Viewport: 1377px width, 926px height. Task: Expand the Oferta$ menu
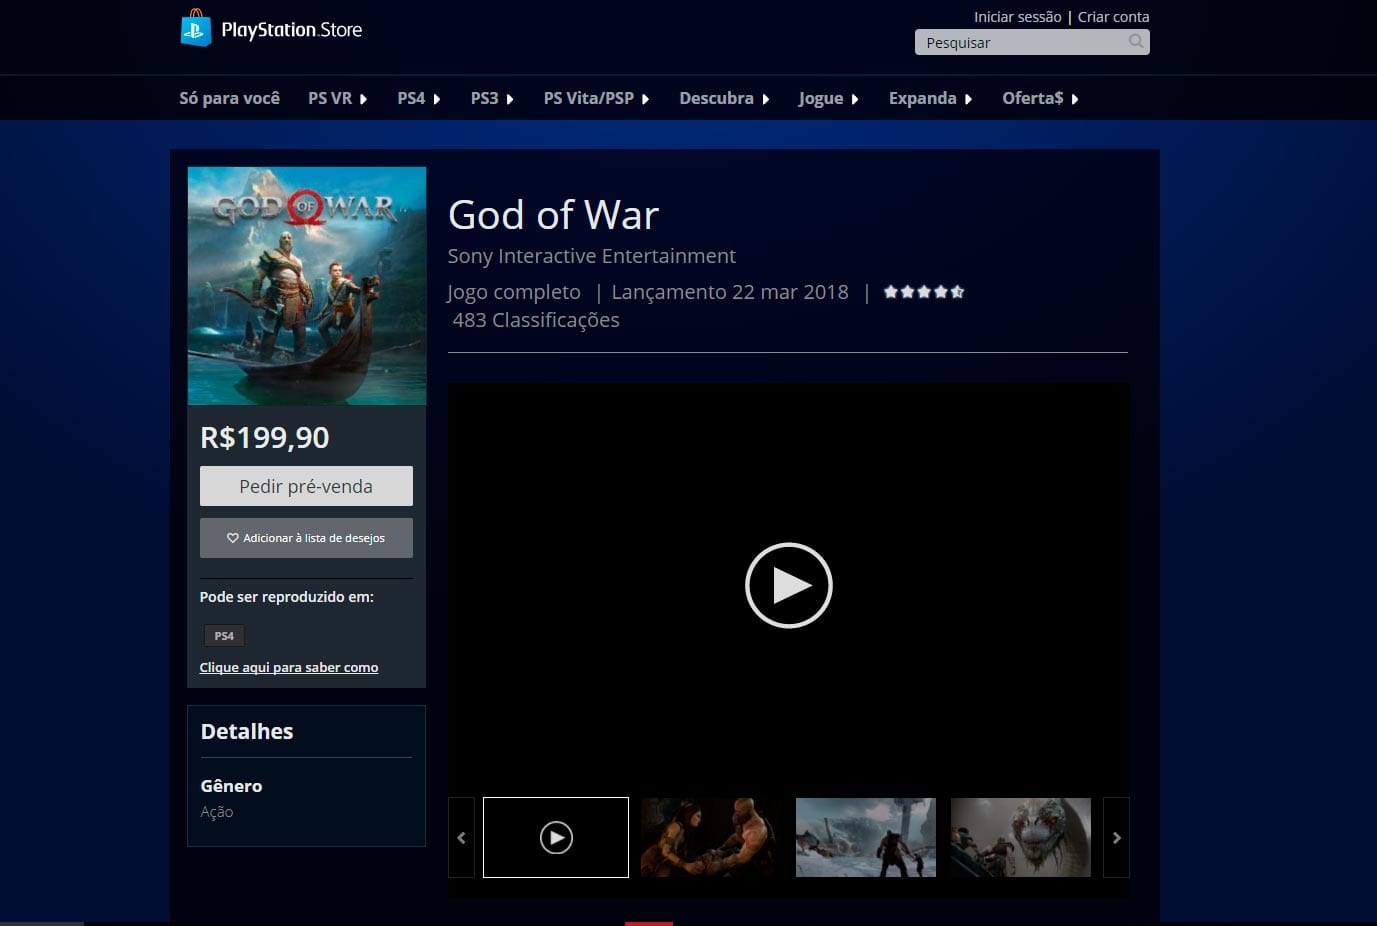[1040, 98]
